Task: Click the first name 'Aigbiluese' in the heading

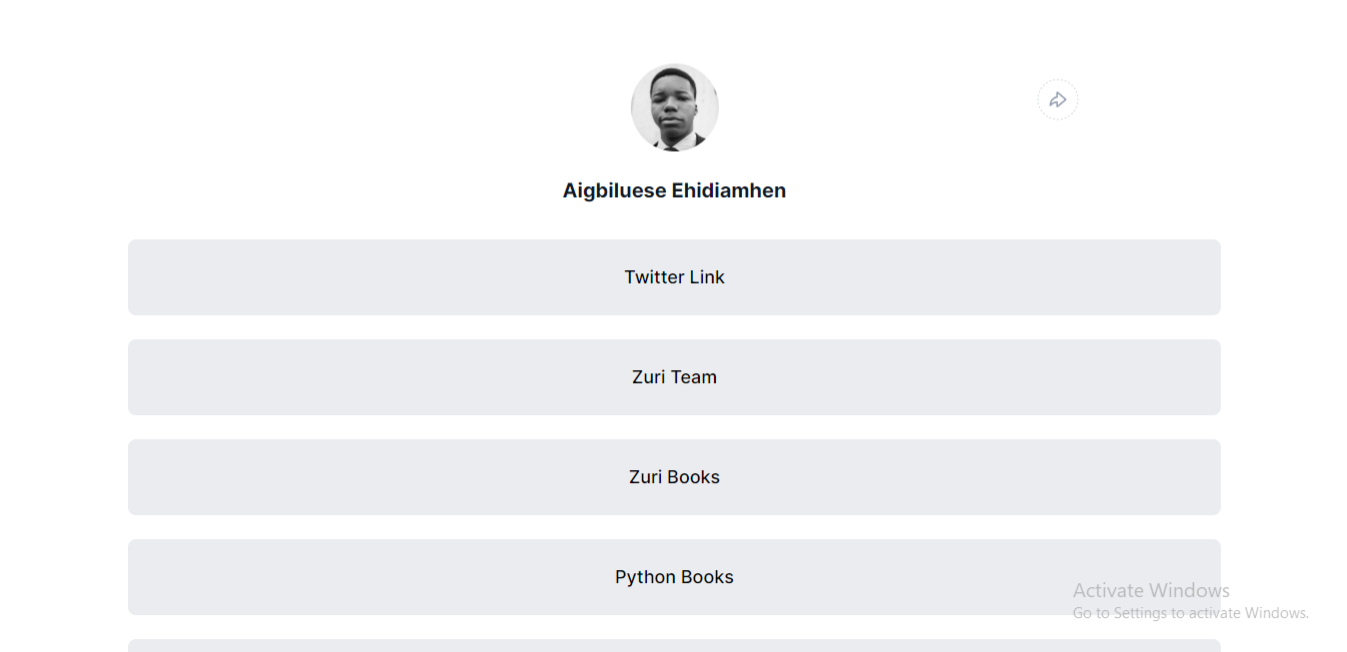Action: 614,190
